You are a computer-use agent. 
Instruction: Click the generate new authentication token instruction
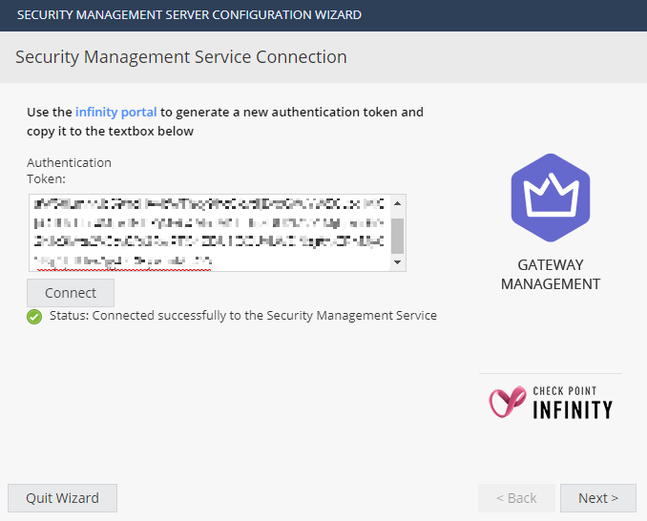(225, 121)
